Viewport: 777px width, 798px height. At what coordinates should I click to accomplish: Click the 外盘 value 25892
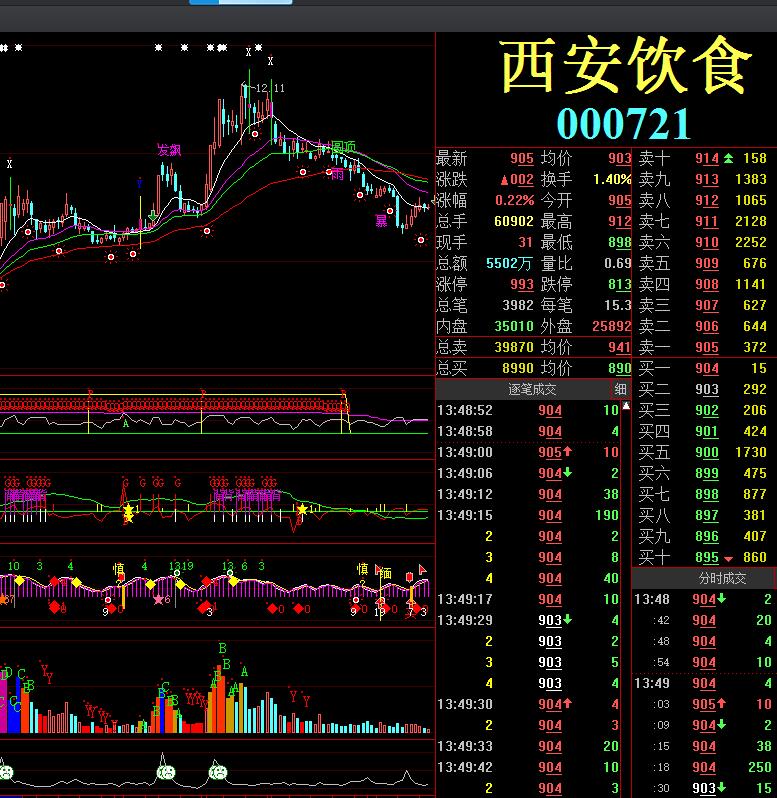(612, 326)
